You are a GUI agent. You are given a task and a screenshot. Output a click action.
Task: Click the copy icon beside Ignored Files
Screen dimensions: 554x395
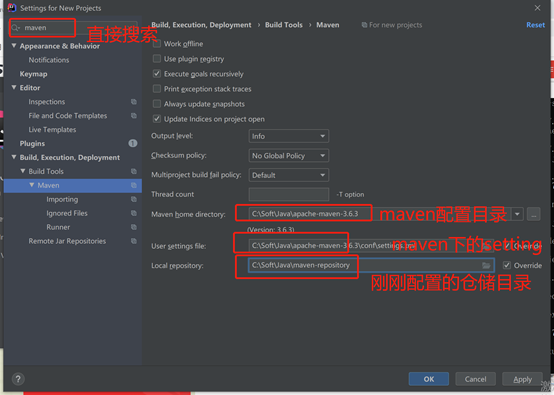coord(134,213)
